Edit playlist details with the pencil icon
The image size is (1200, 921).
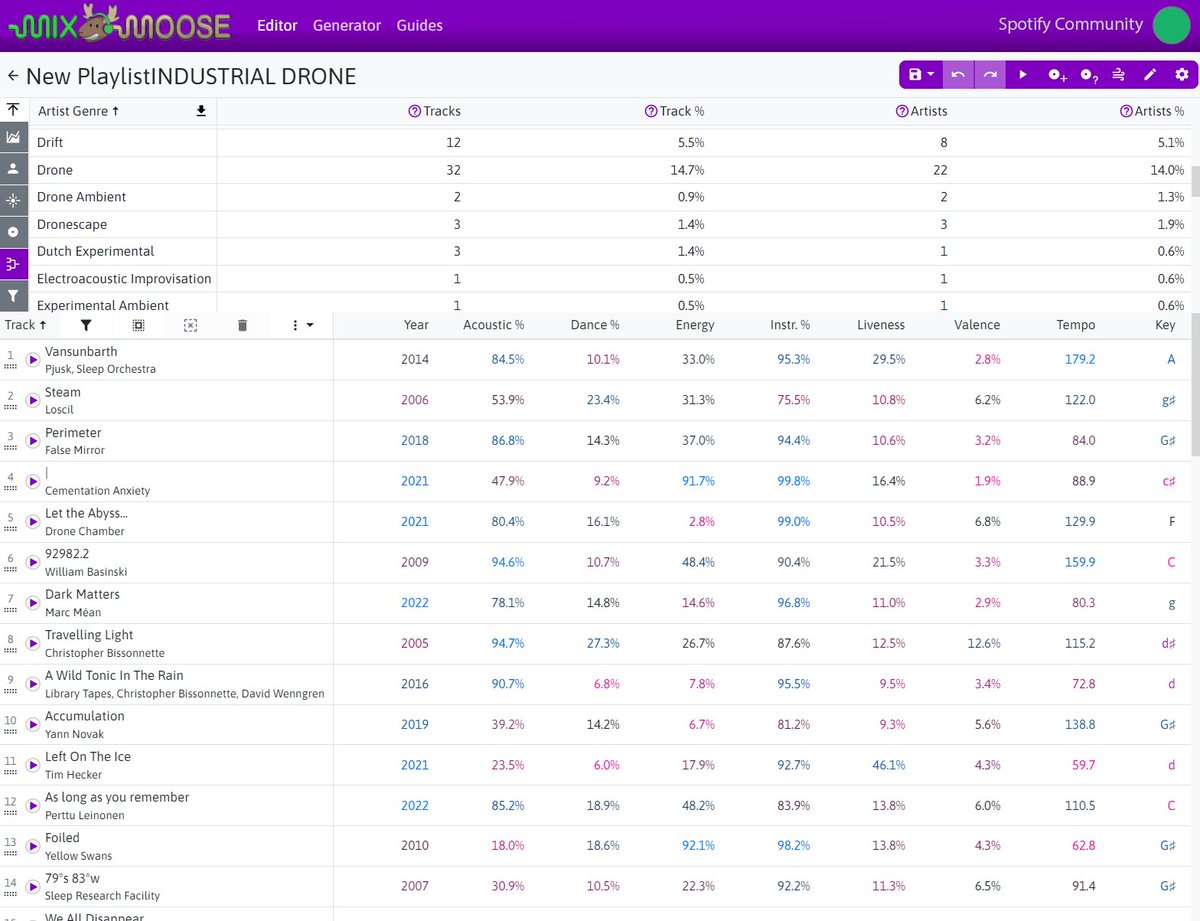[1150, 75]
